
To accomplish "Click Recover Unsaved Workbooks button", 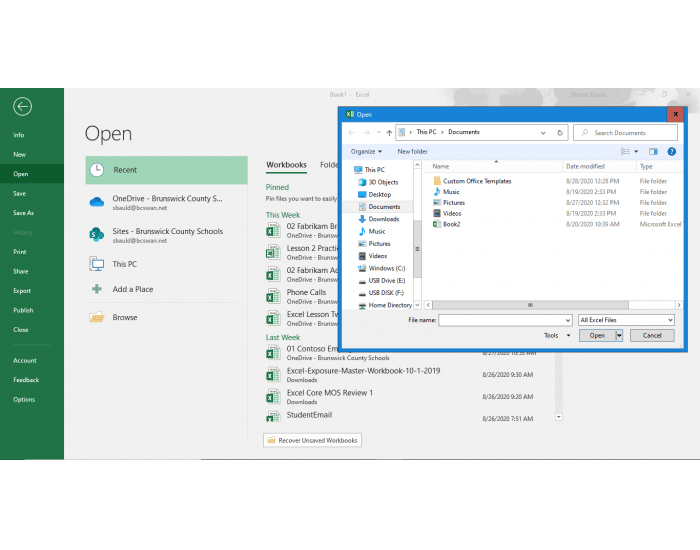I will [312, 440].
